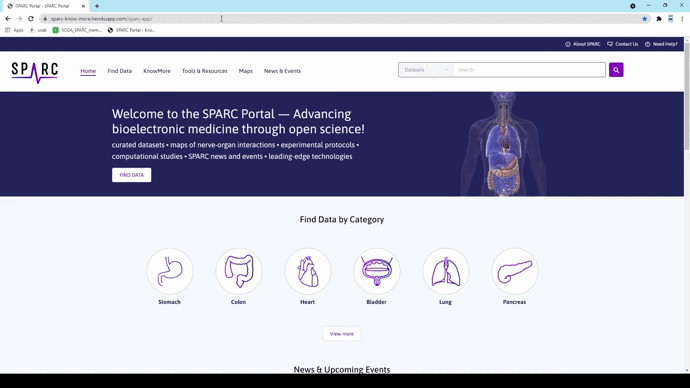This screenshot has height=388, width=690.
Task: Open the Colon data category
Action: pos(239,271)
